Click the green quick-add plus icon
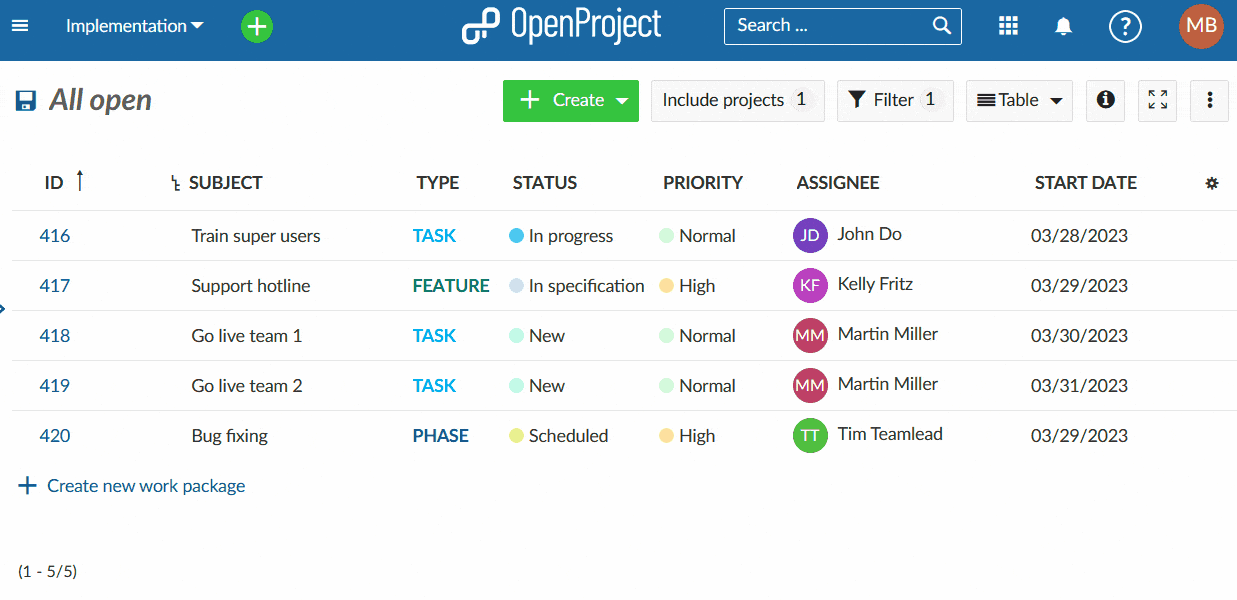 click(x=257, y=26)
